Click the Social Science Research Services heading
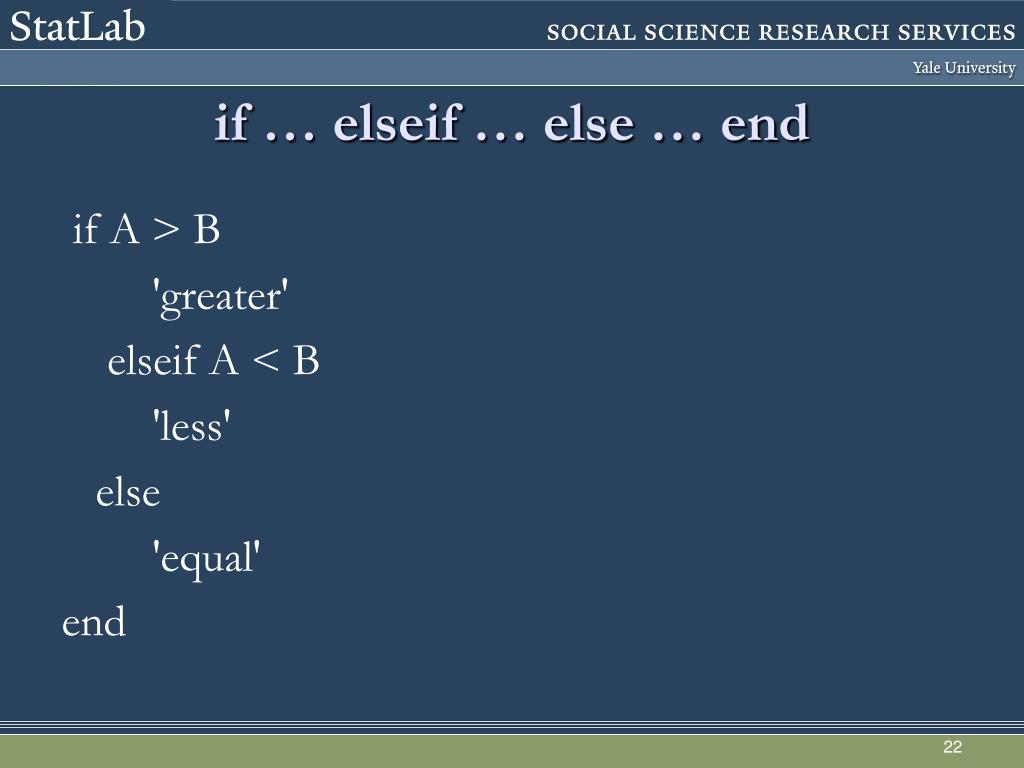The image size is (1024, 768). tap(781, 32)
